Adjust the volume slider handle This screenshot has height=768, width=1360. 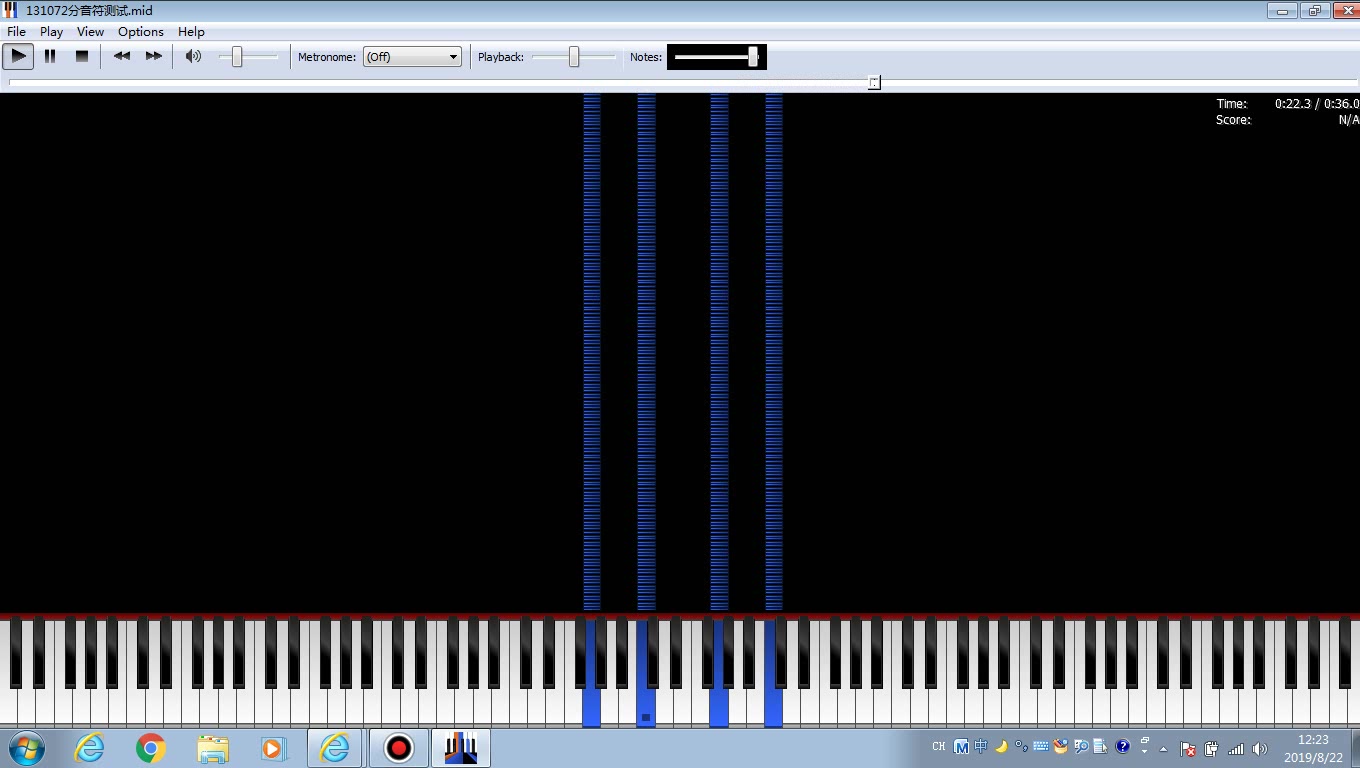[x=237, y=57]
